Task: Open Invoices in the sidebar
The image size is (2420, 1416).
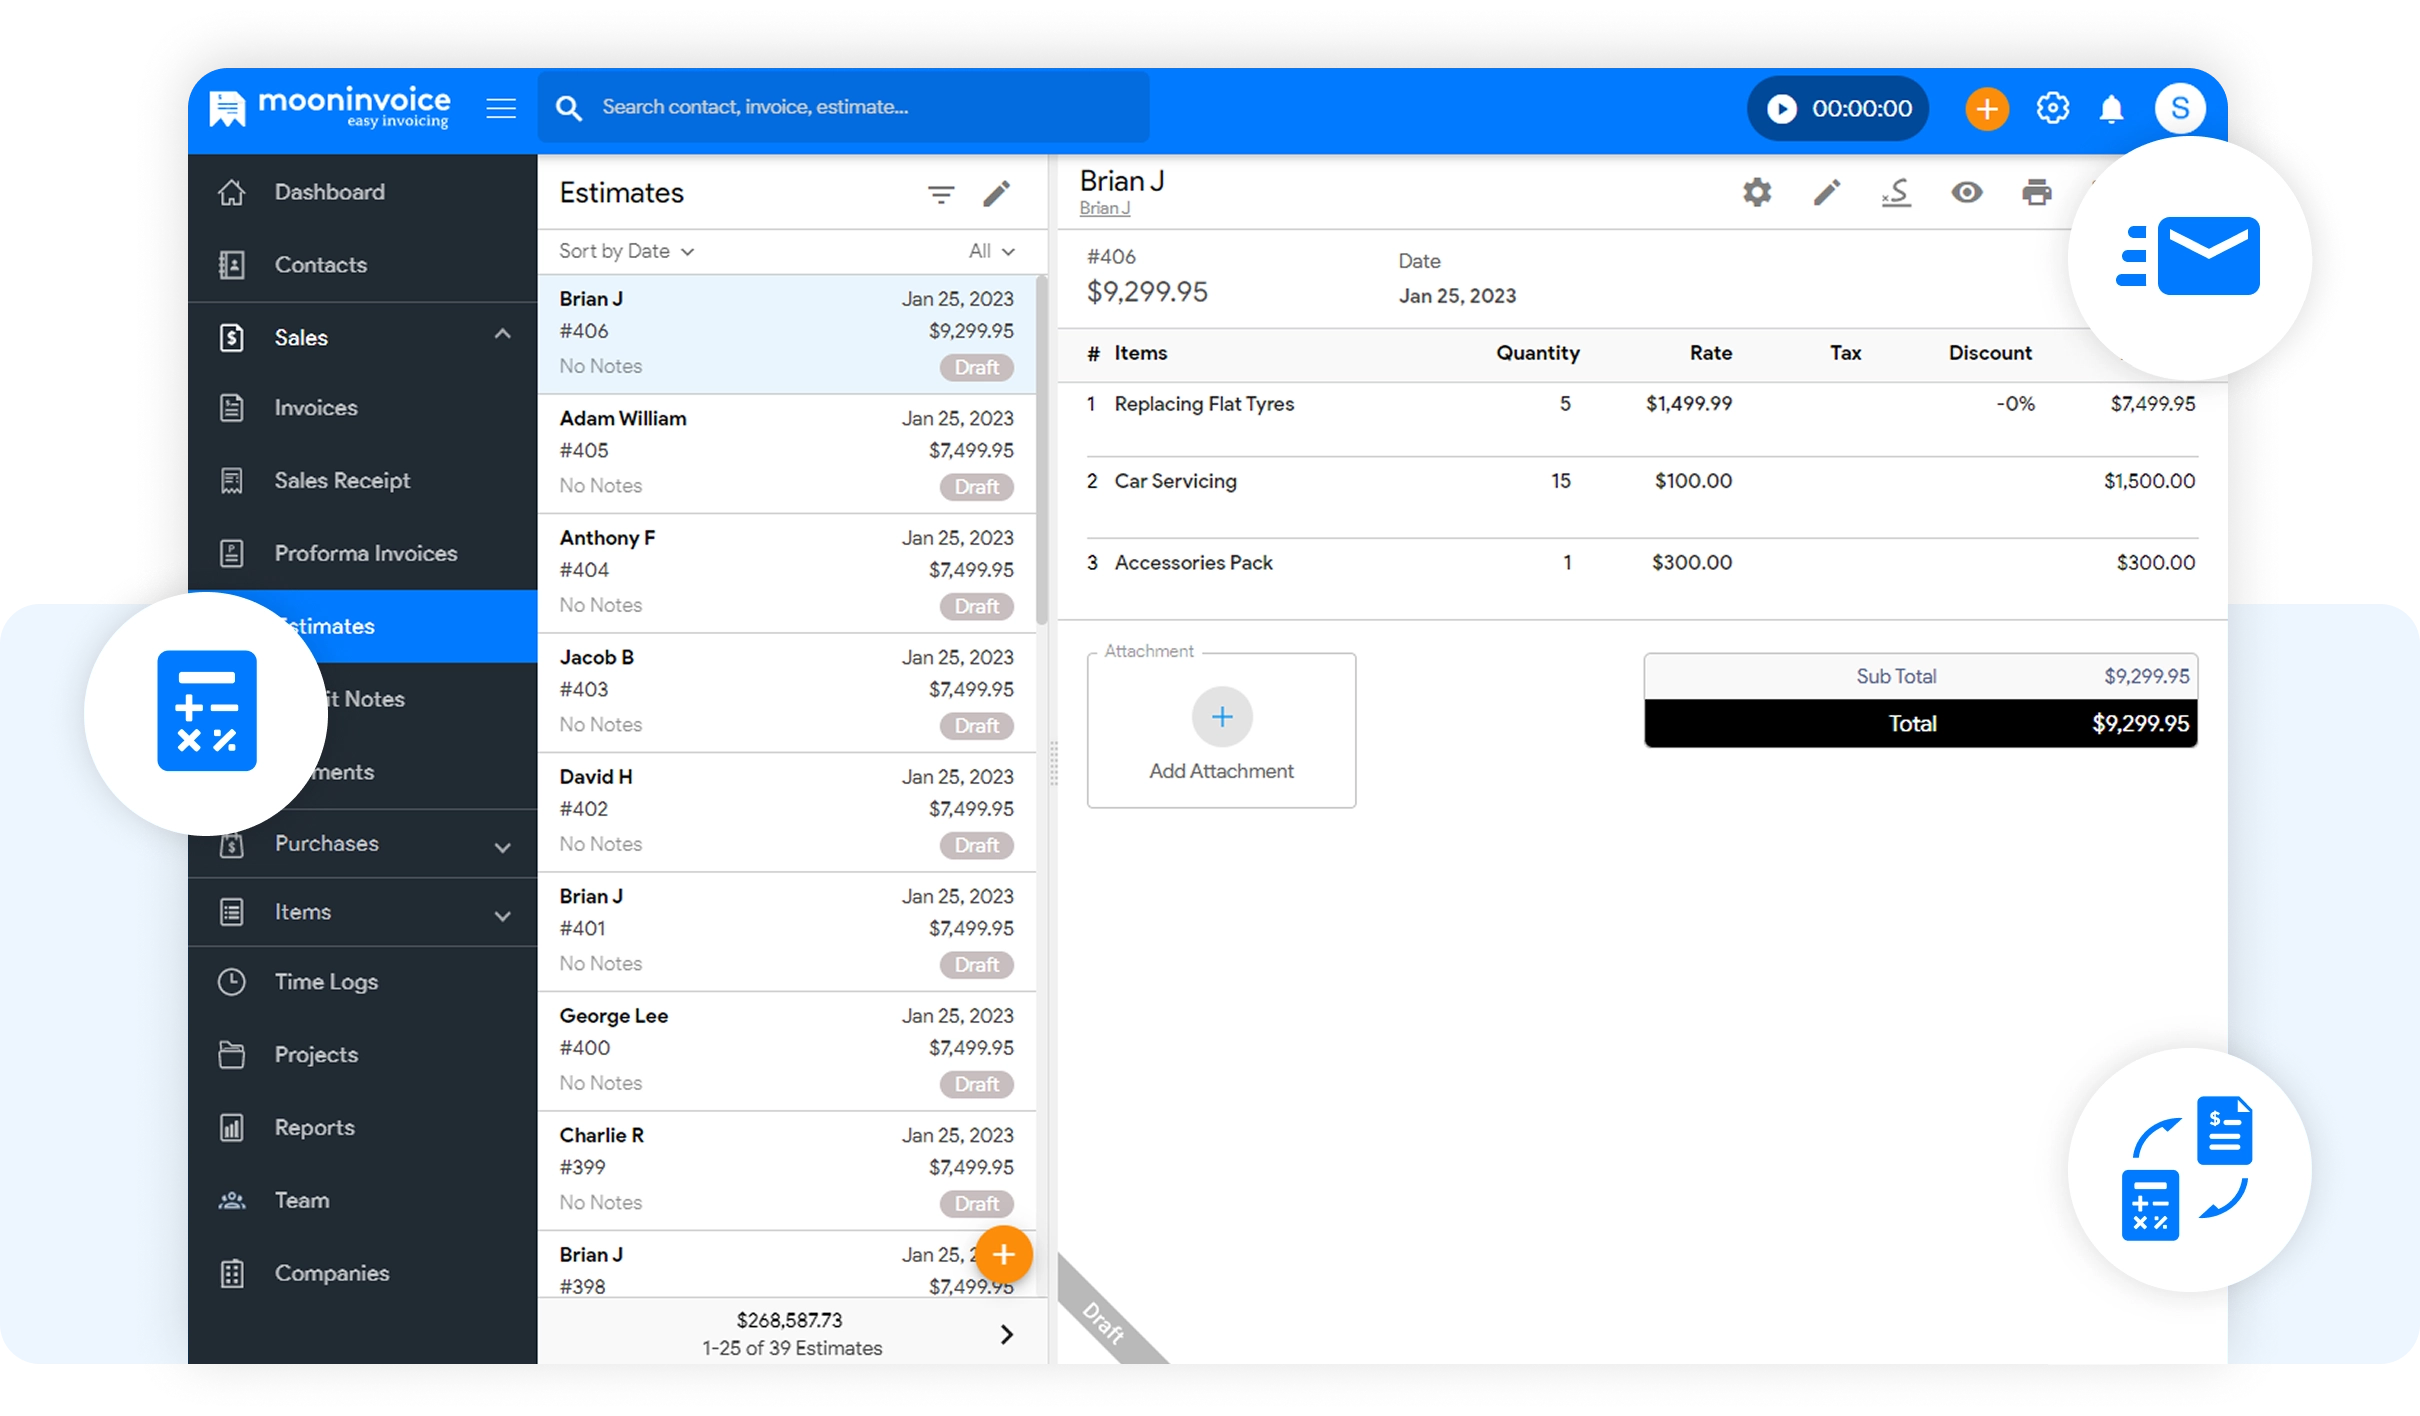Action: 316,408
